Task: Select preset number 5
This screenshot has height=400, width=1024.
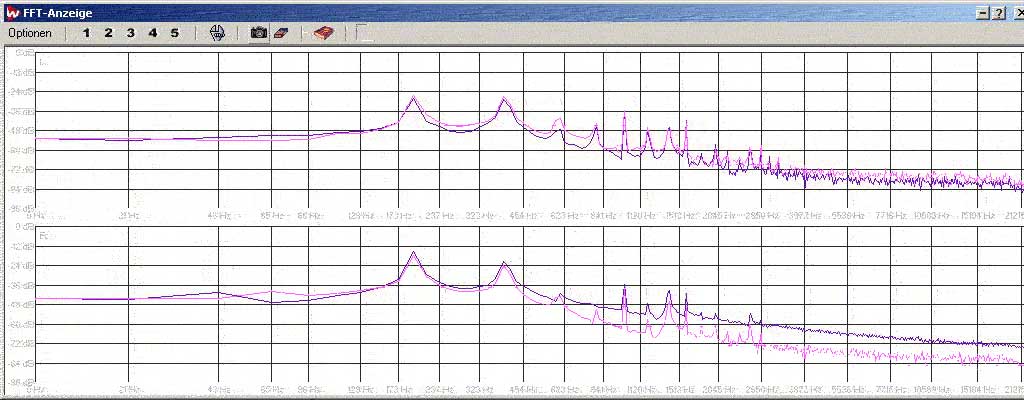Action: pyautogui.click(x=174, y=33)
